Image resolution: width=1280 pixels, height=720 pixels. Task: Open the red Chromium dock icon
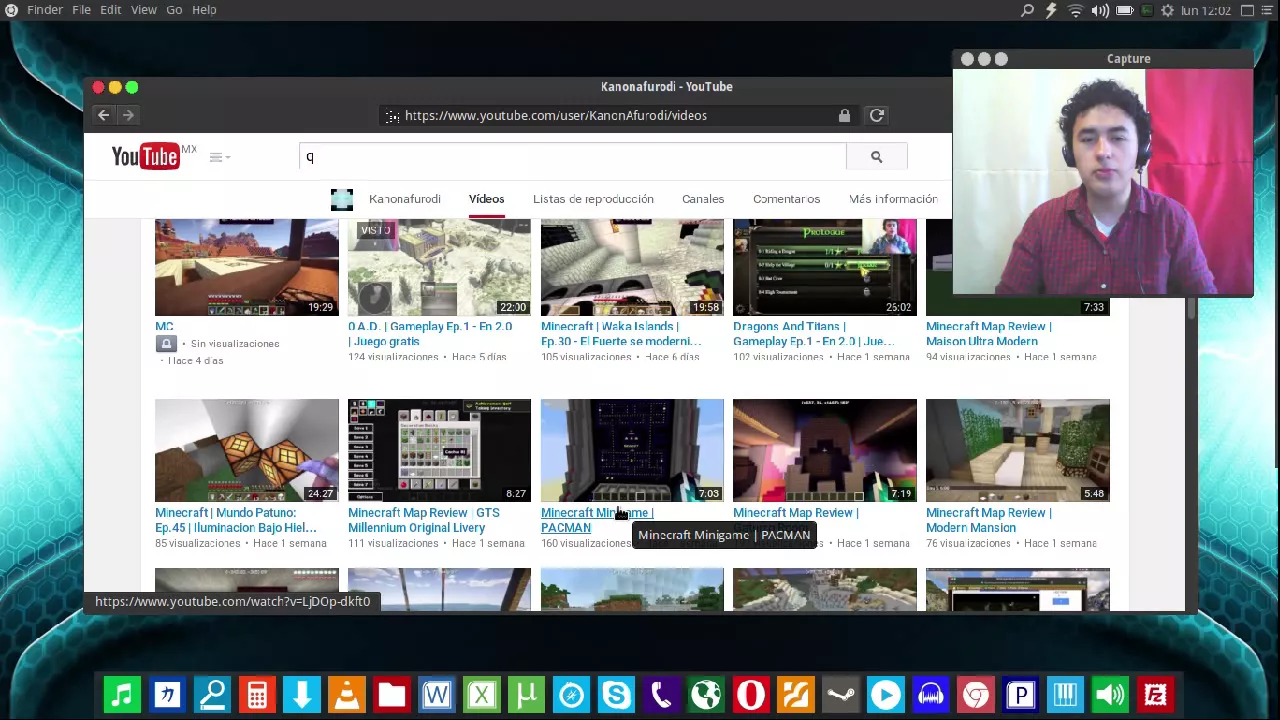(975, 694)
